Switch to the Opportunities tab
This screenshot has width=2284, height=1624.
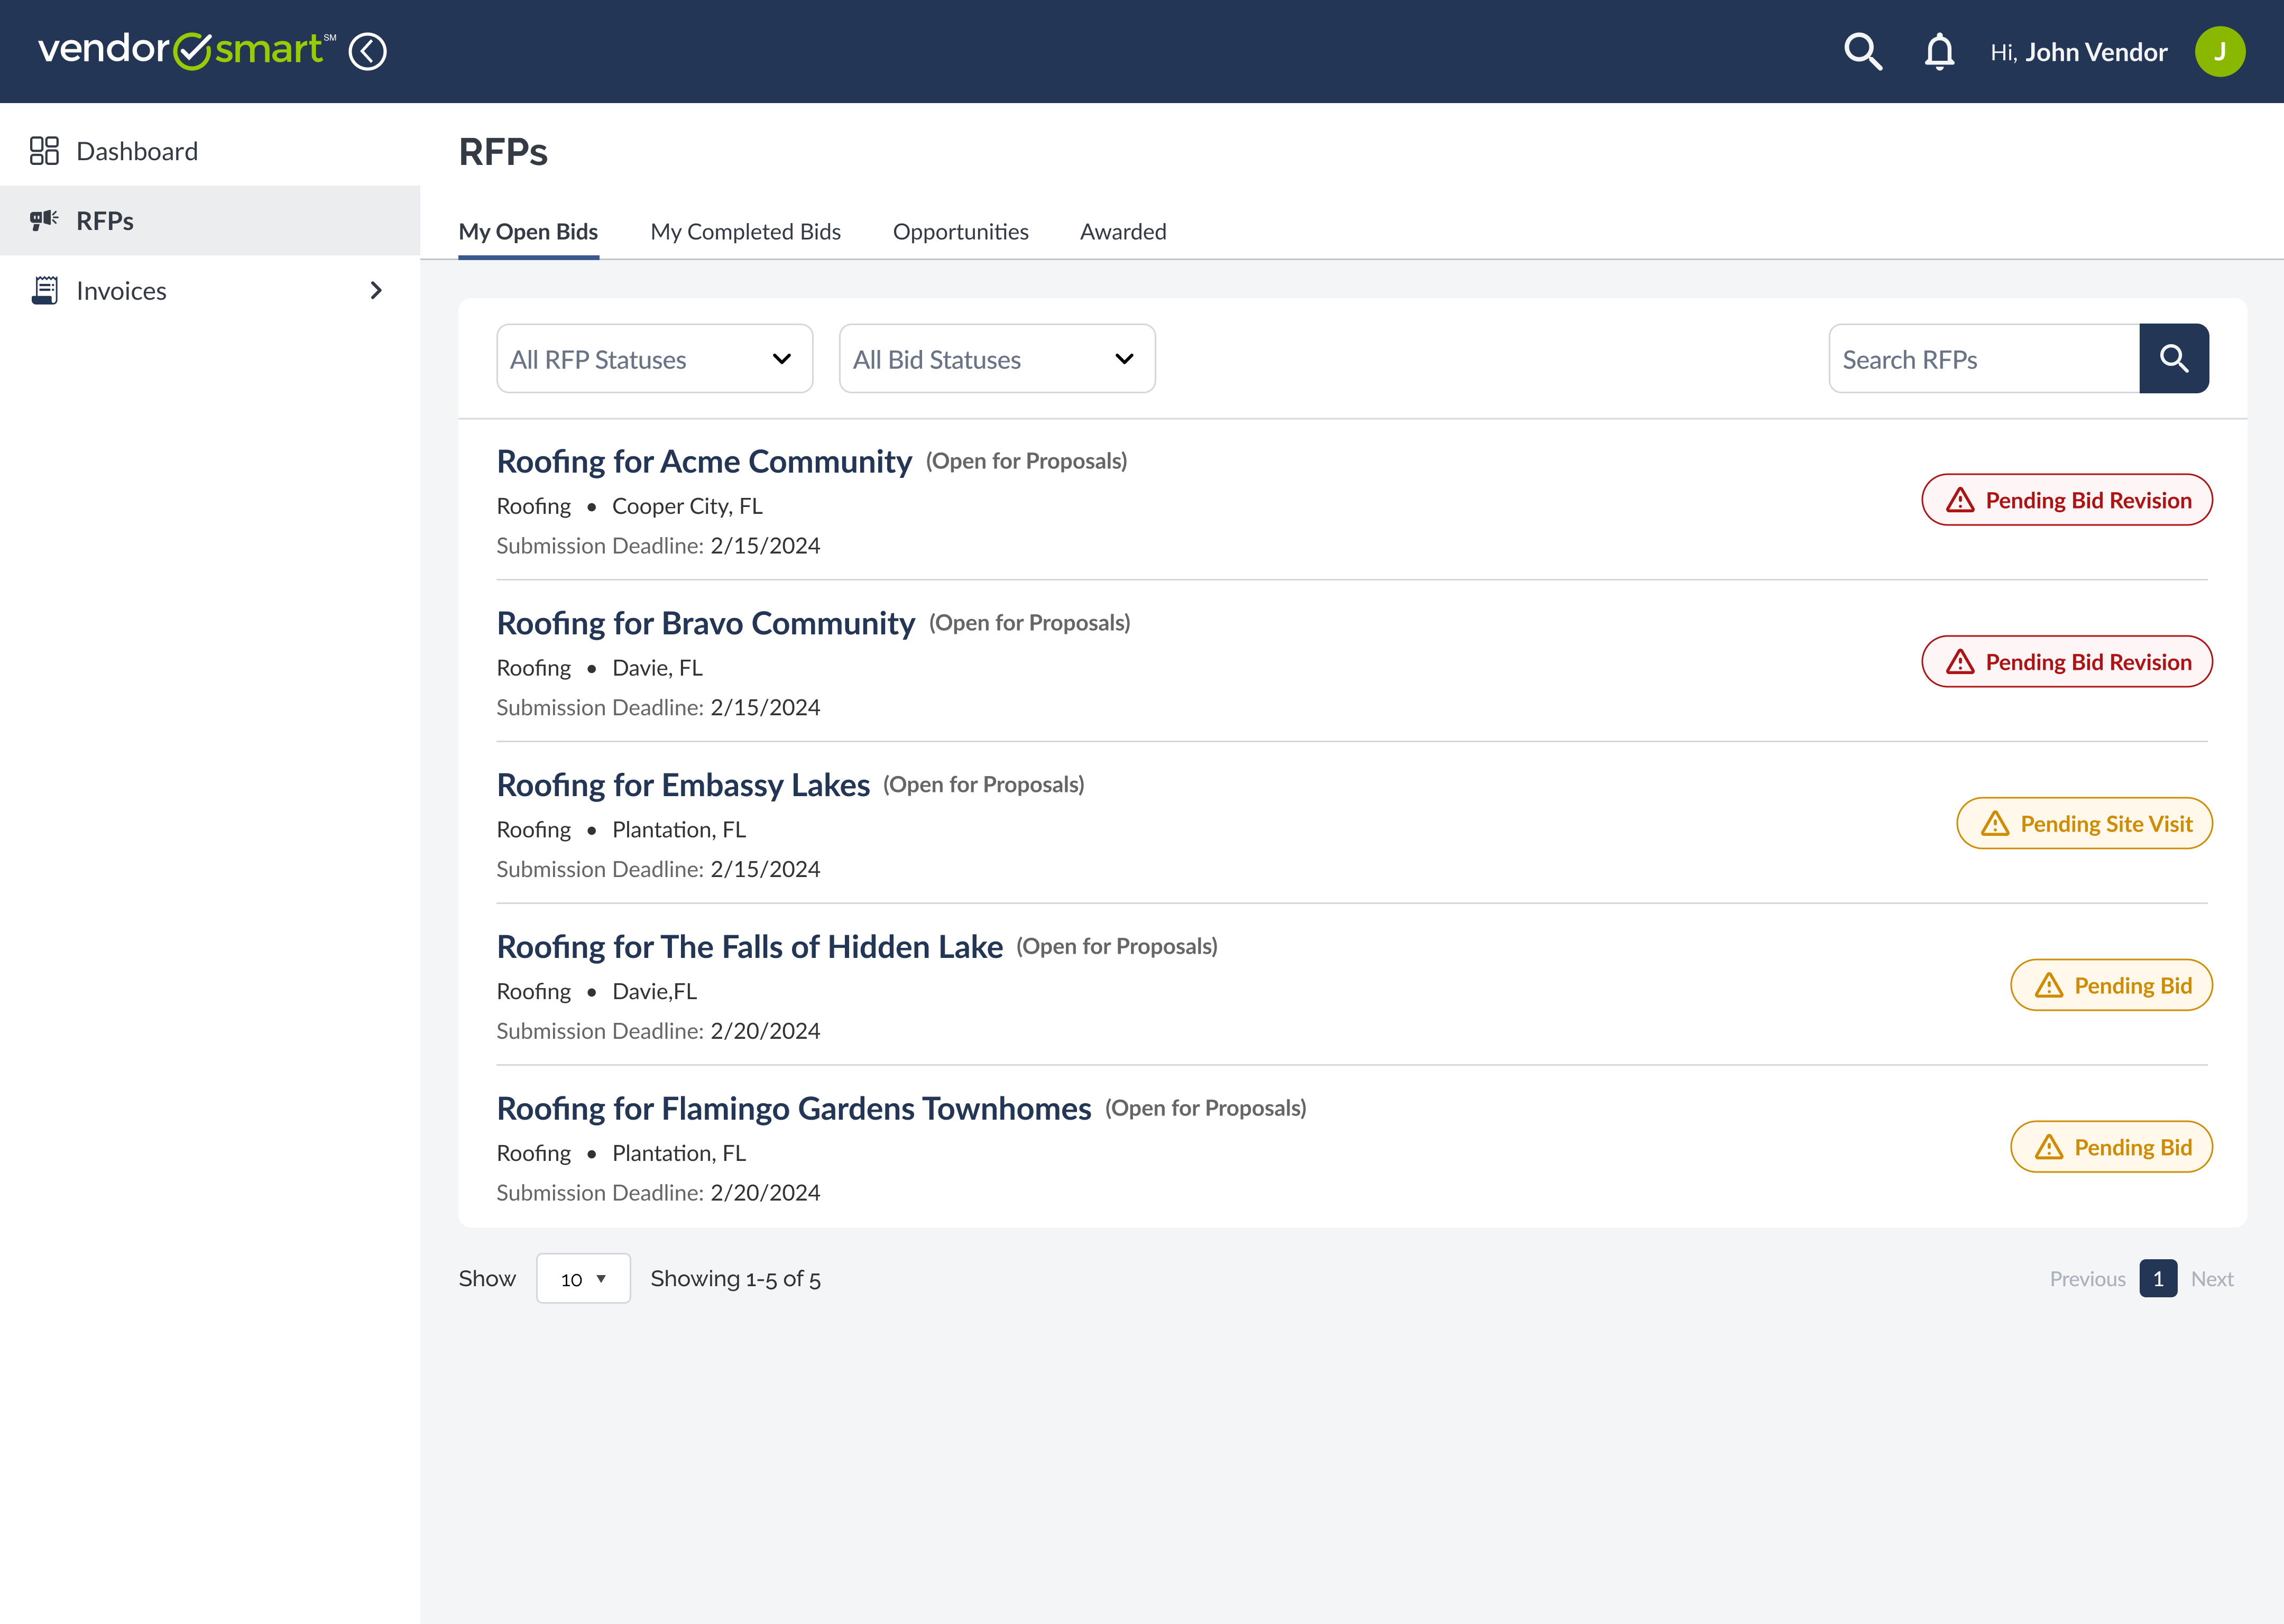coord(960,232)
